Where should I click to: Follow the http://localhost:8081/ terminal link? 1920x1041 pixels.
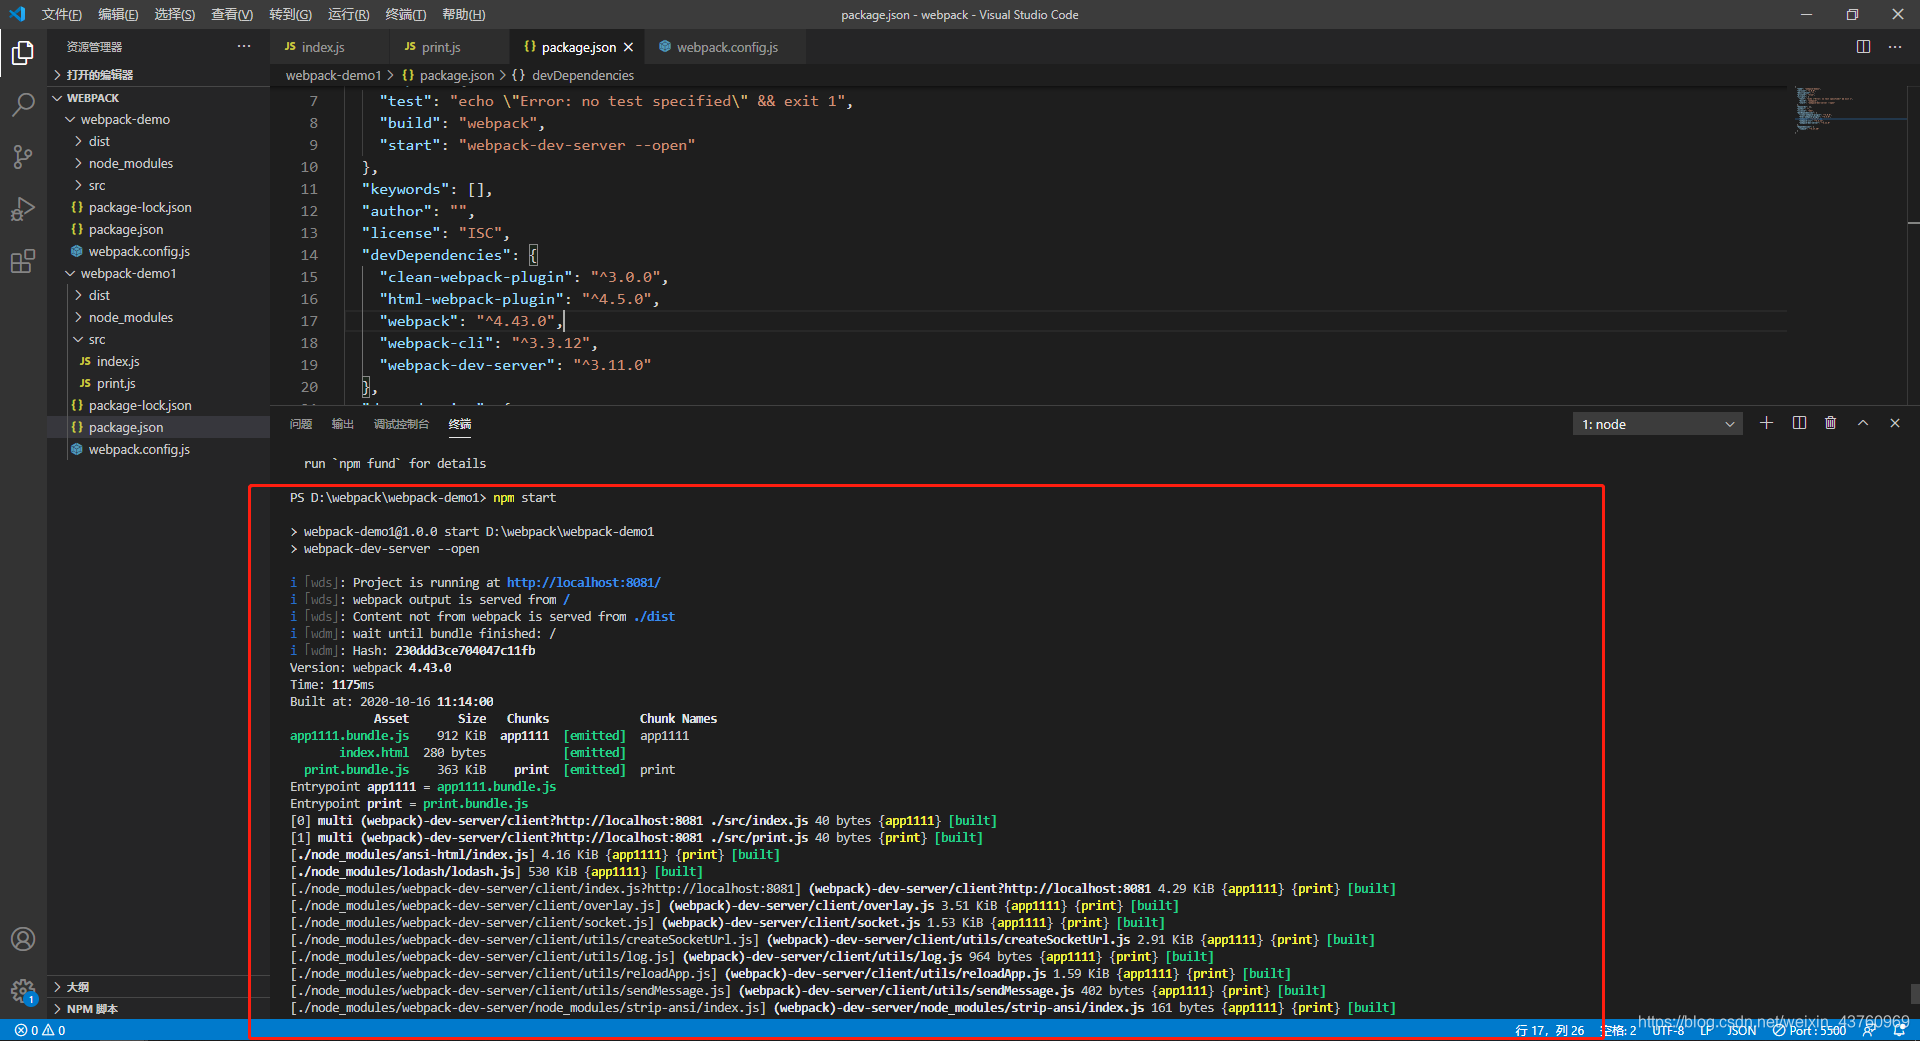[x=583, y=582]
